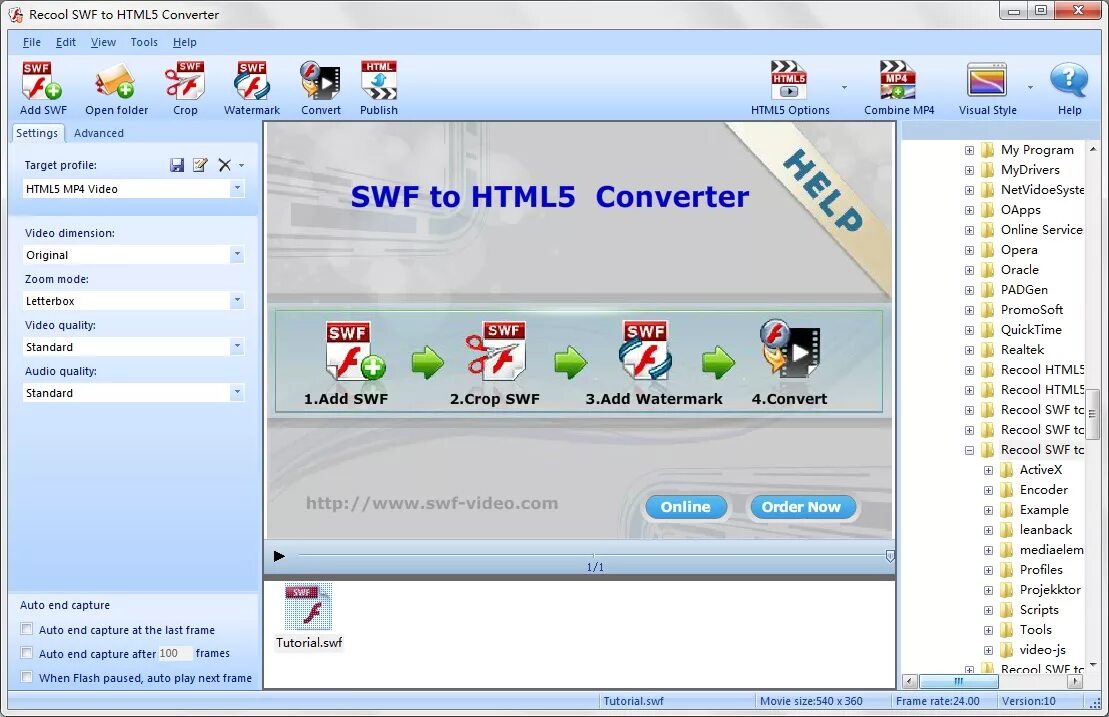
Task: Select the Realtek folder
Action: coord(1022,349)
